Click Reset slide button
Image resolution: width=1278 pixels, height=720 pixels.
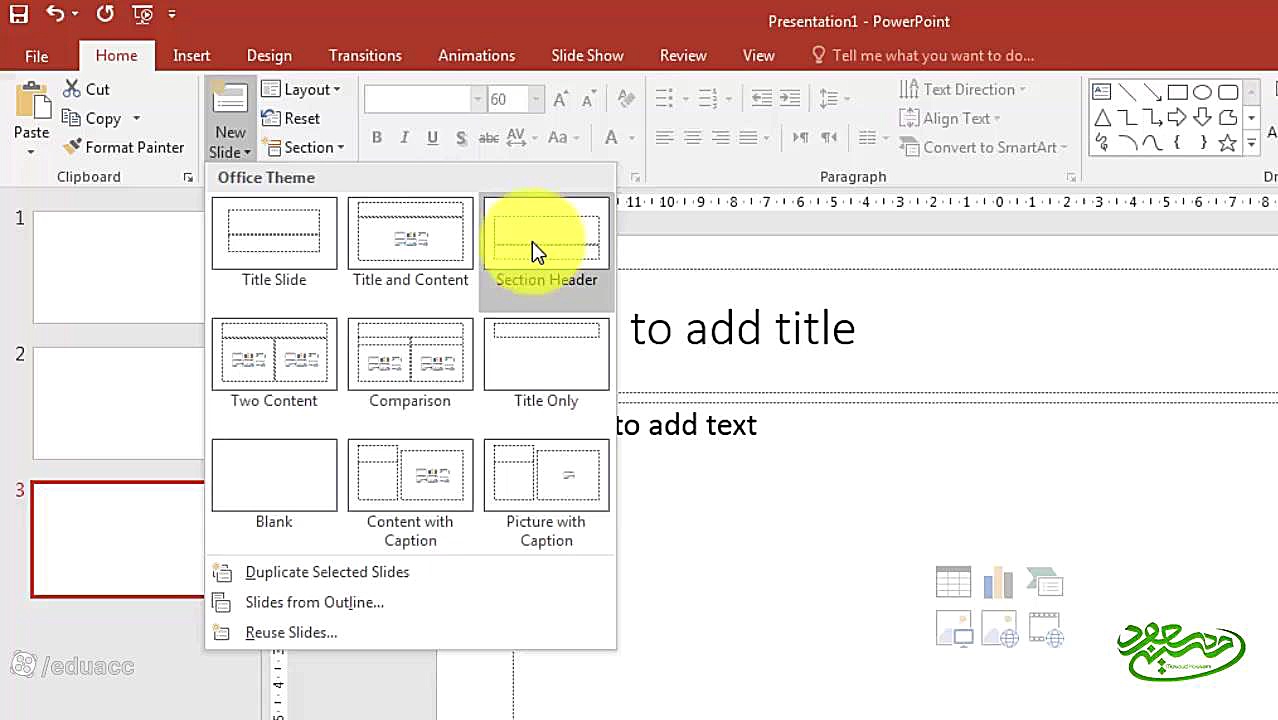291,118
